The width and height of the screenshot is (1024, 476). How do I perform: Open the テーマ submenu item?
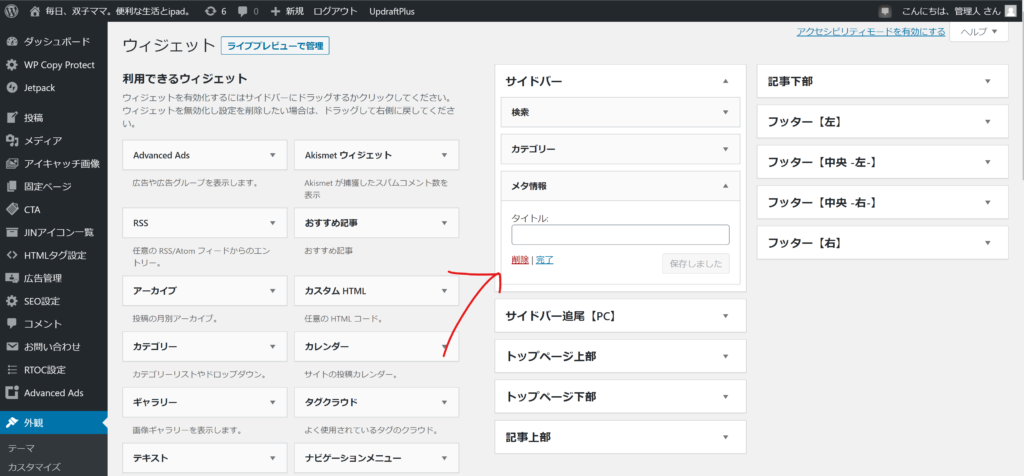pos(22,448)
